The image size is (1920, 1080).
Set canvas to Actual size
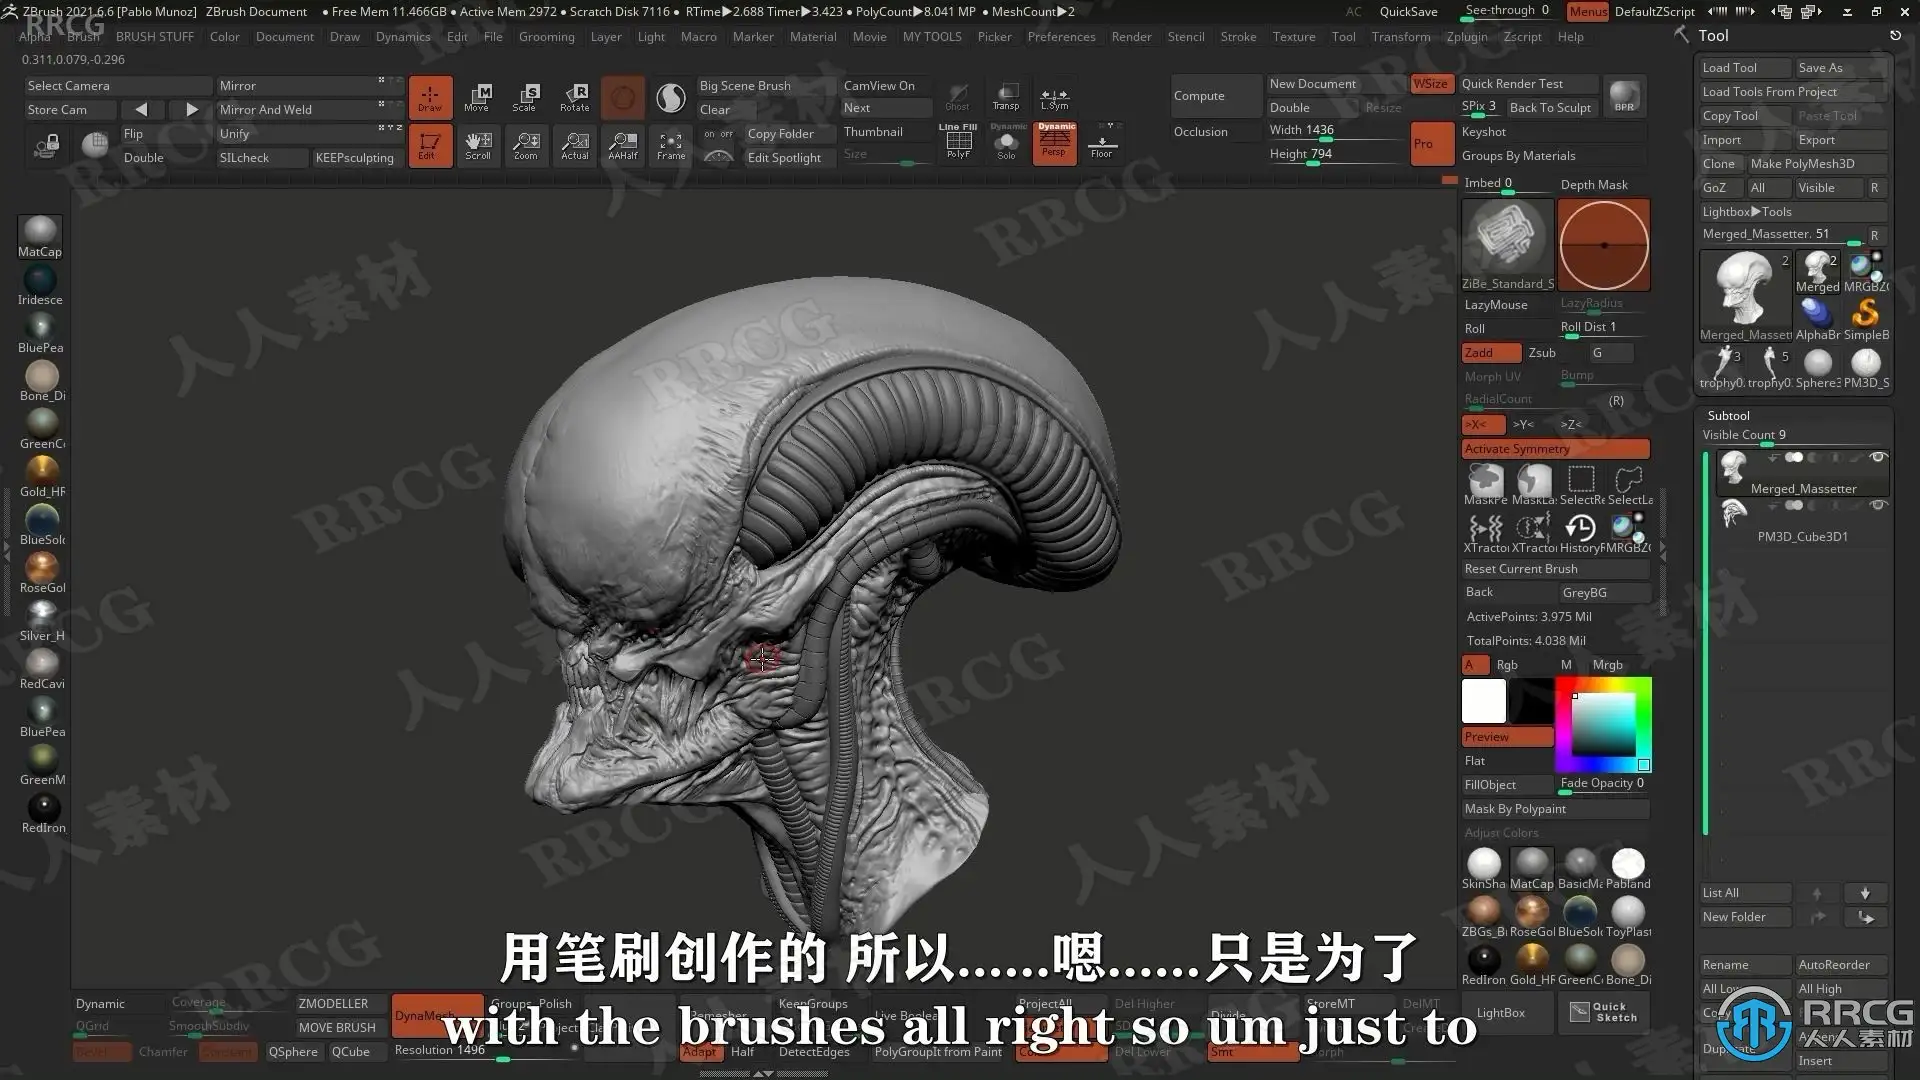[x=575, y=145]
